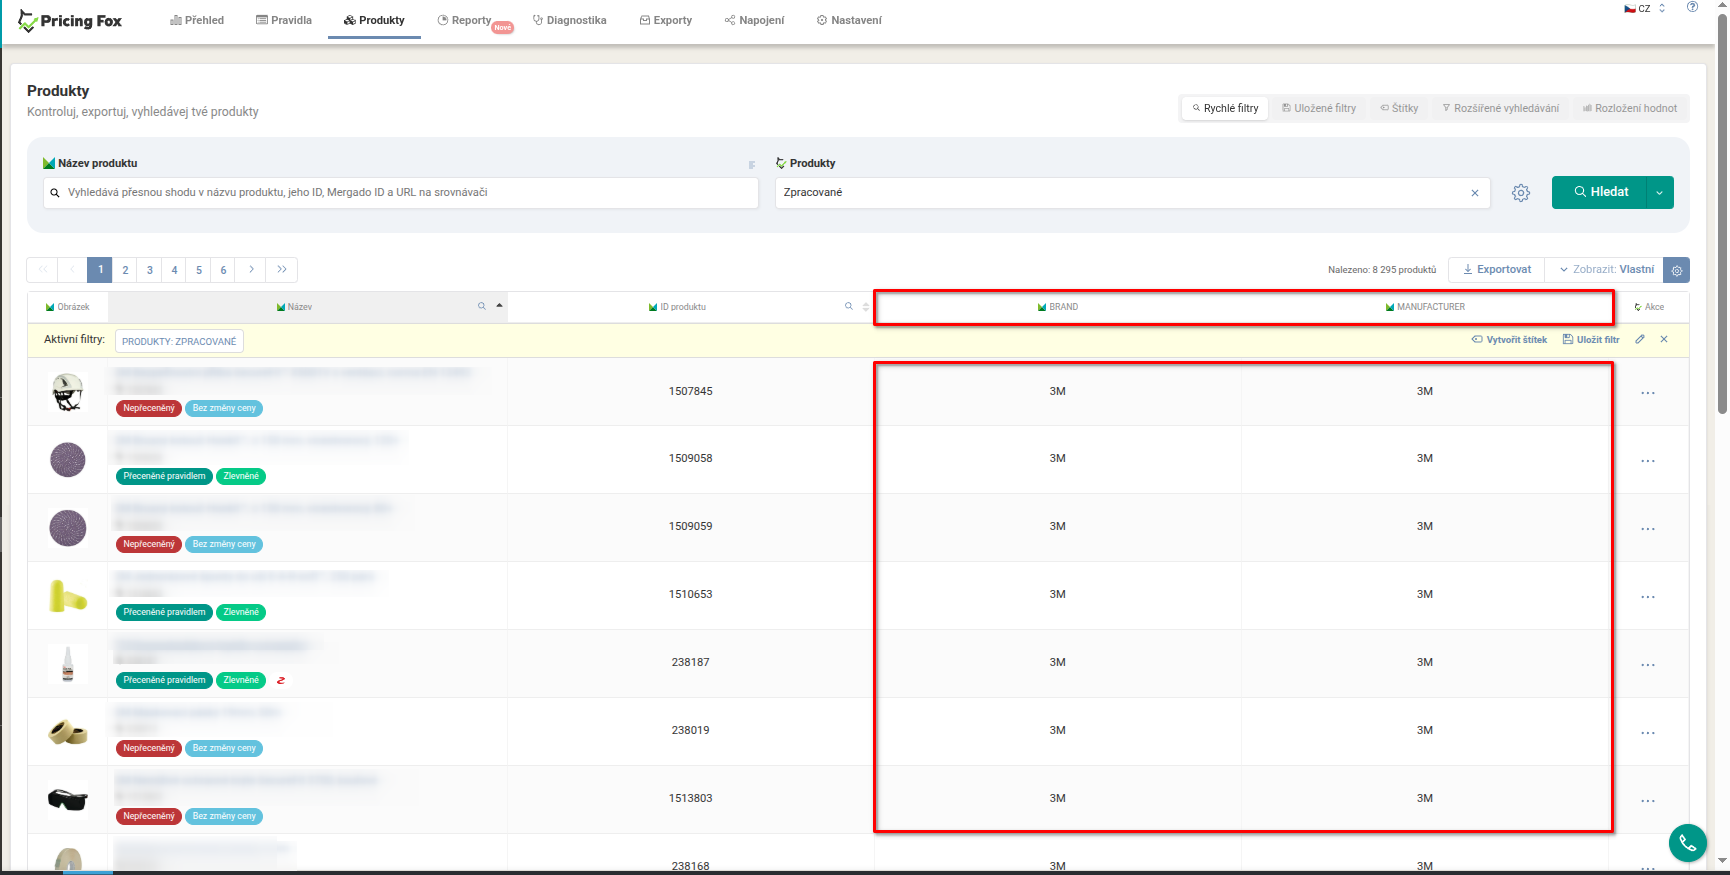The image size is (1730, 875).
Task: Toggle sort on ID produktu column
Action: tap(866, 306)
